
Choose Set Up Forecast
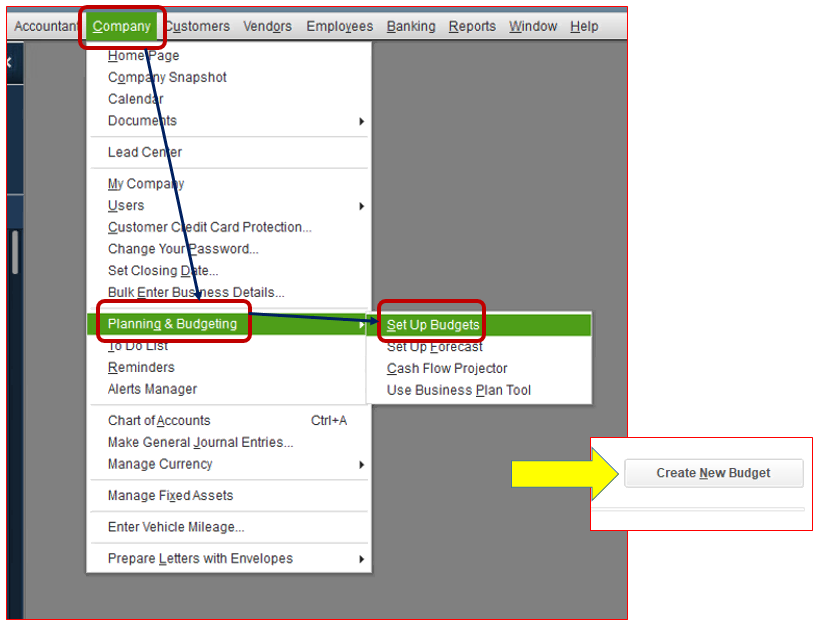[x=480, y=347]
